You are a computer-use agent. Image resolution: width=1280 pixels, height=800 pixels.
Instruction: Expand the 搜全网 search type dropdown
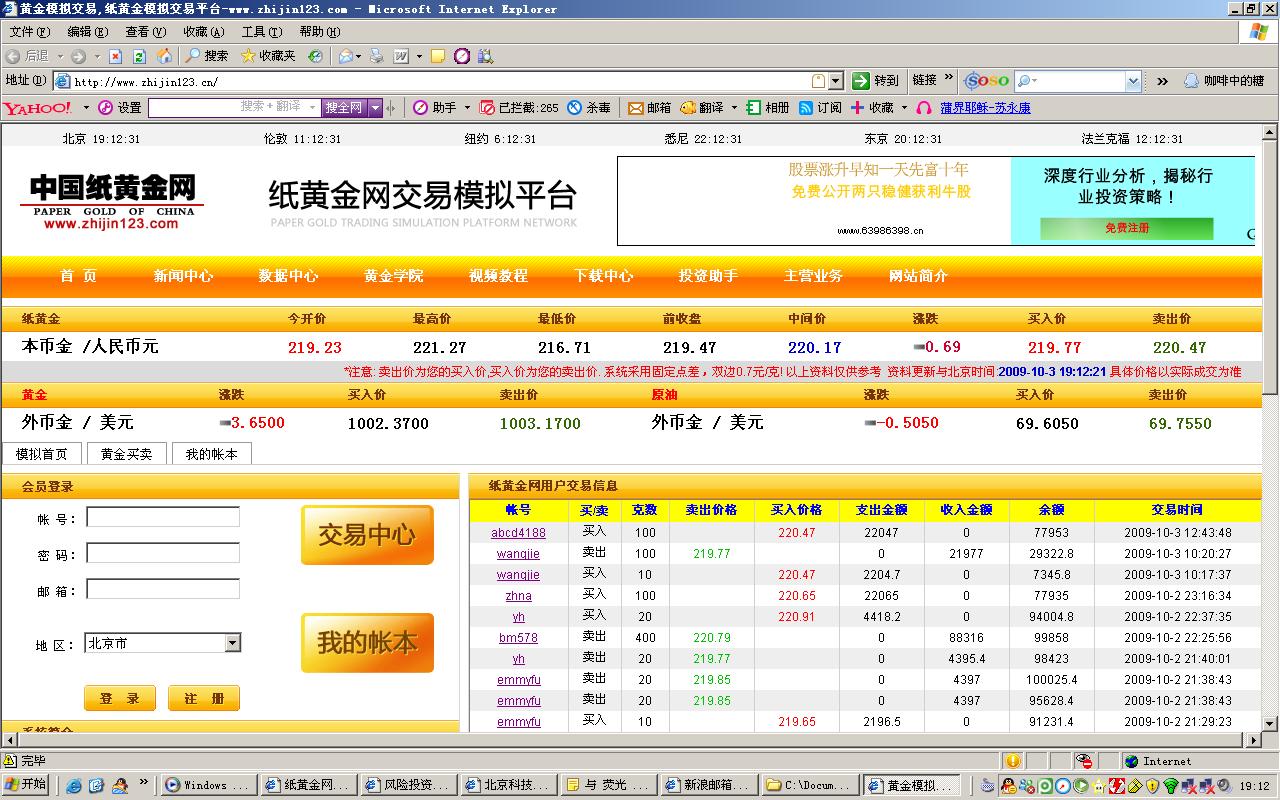[x=376, y=107]
